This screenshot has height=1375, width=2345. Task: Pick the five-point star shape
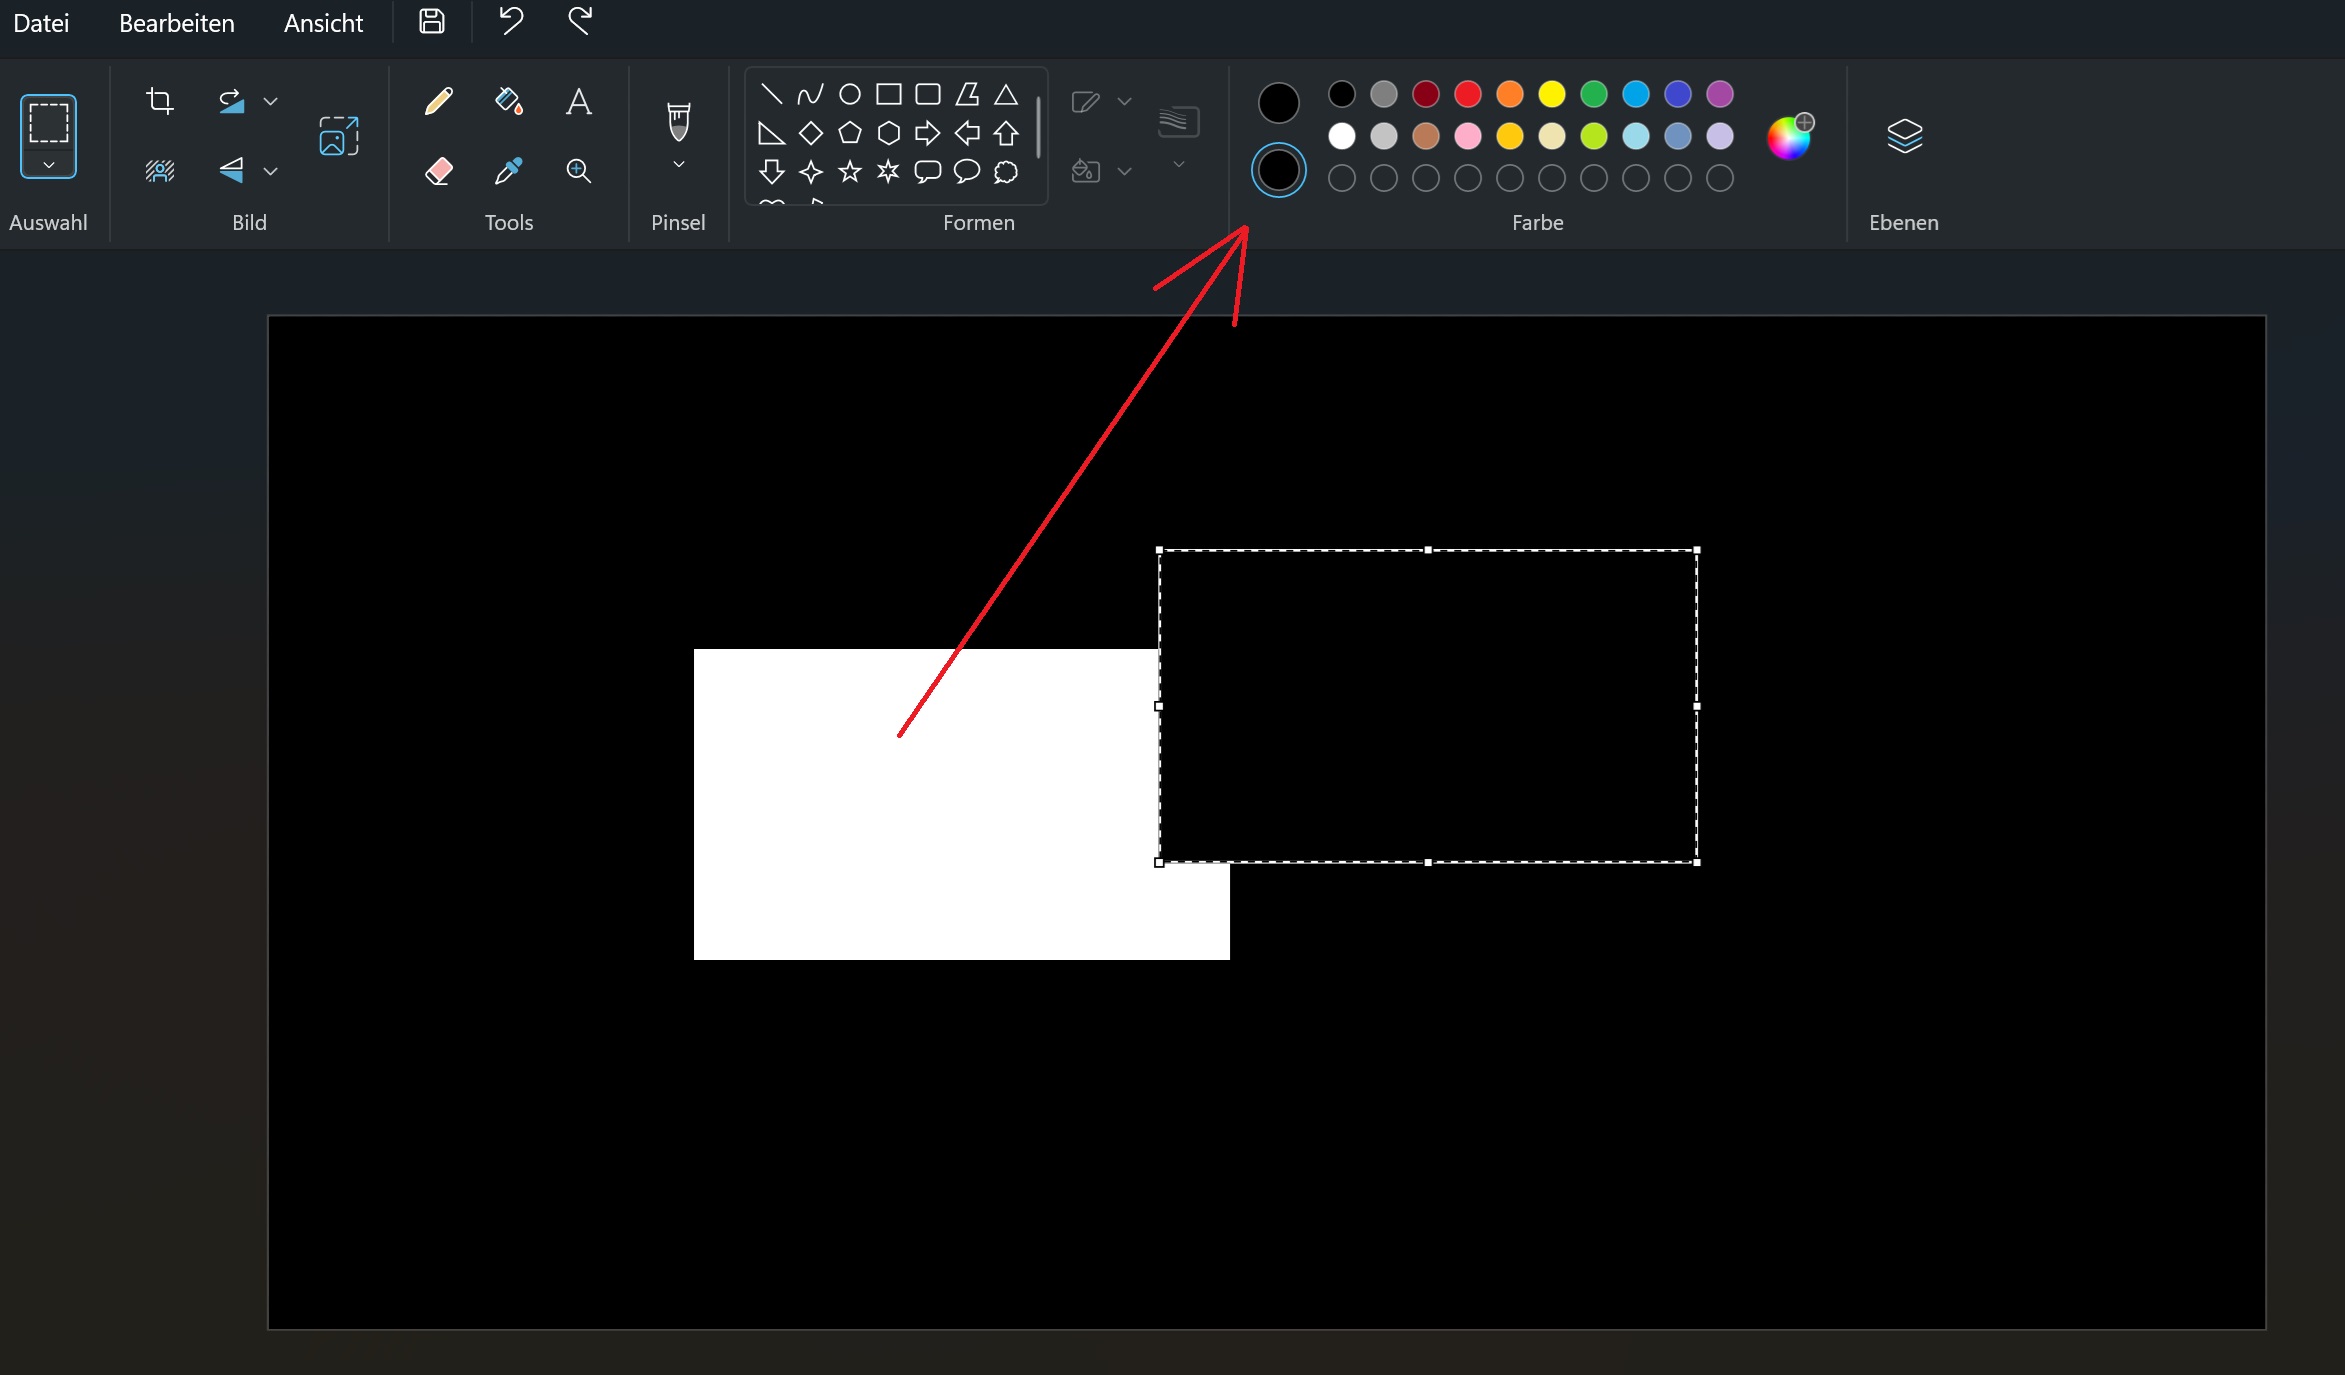[x=849, y=172]
